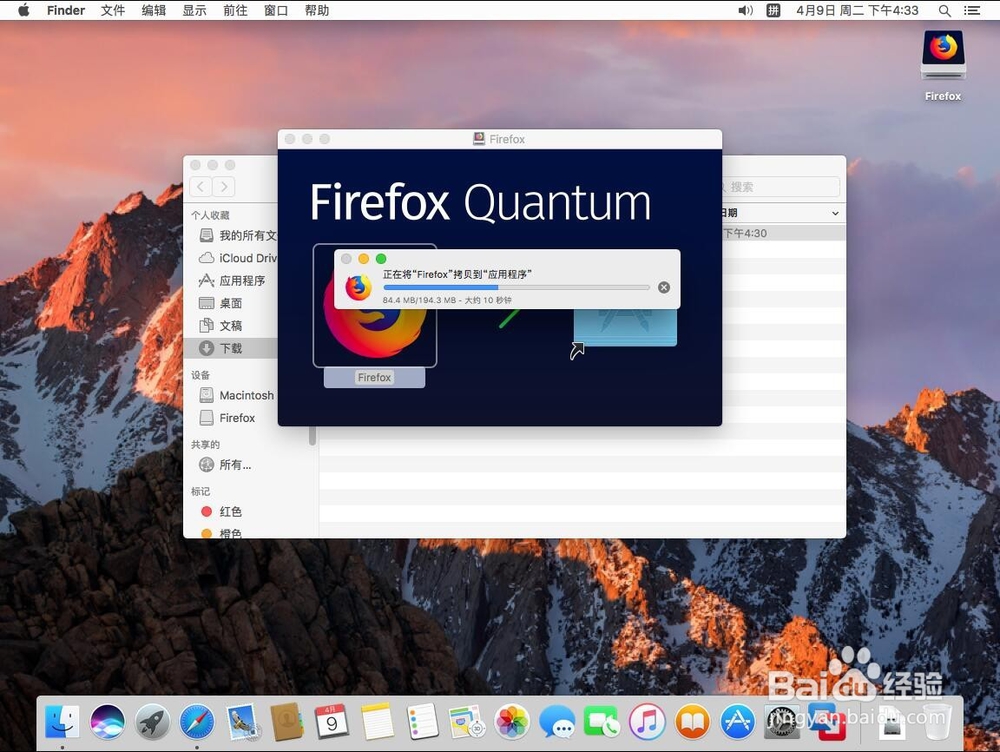Open Launchpad from the Dock
The width and height of the screenshot is (1000, 752).
152,722
